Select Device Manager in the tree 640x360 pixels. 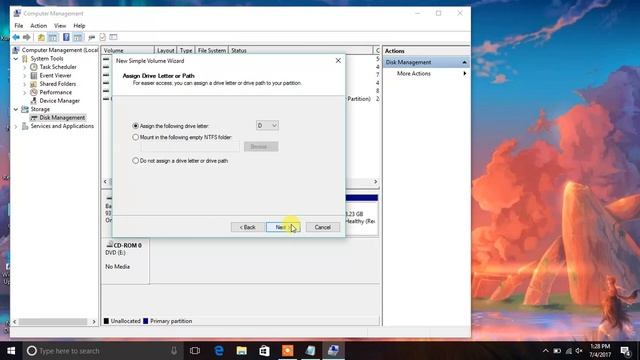60,100
